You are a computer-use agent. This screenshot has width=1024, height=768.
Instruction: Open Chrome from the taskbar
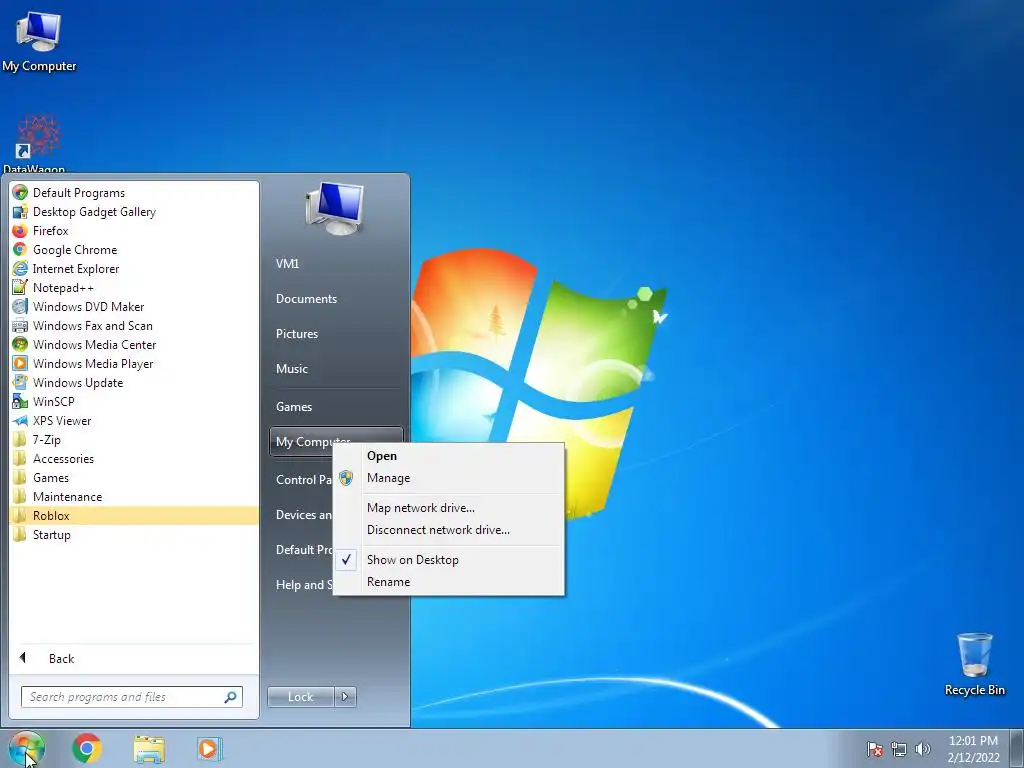tap(87, 748)
